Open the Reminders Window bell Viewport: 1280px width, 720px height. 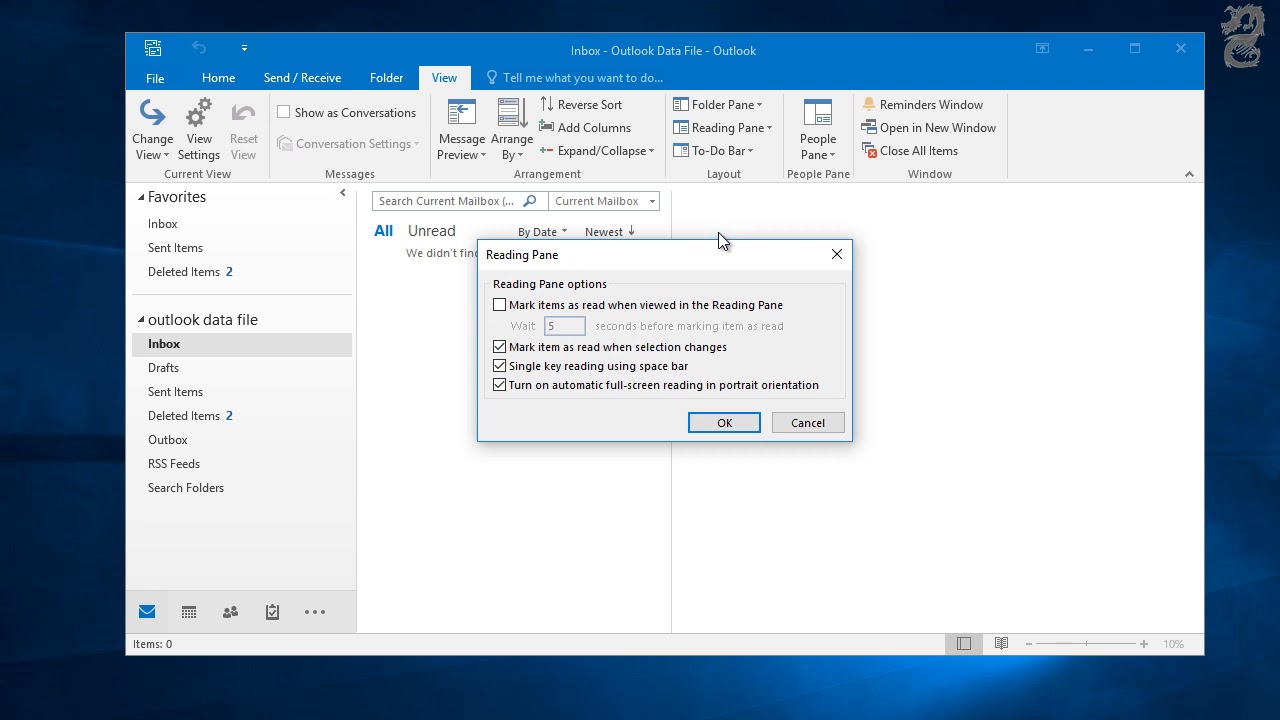coord(869,104)
